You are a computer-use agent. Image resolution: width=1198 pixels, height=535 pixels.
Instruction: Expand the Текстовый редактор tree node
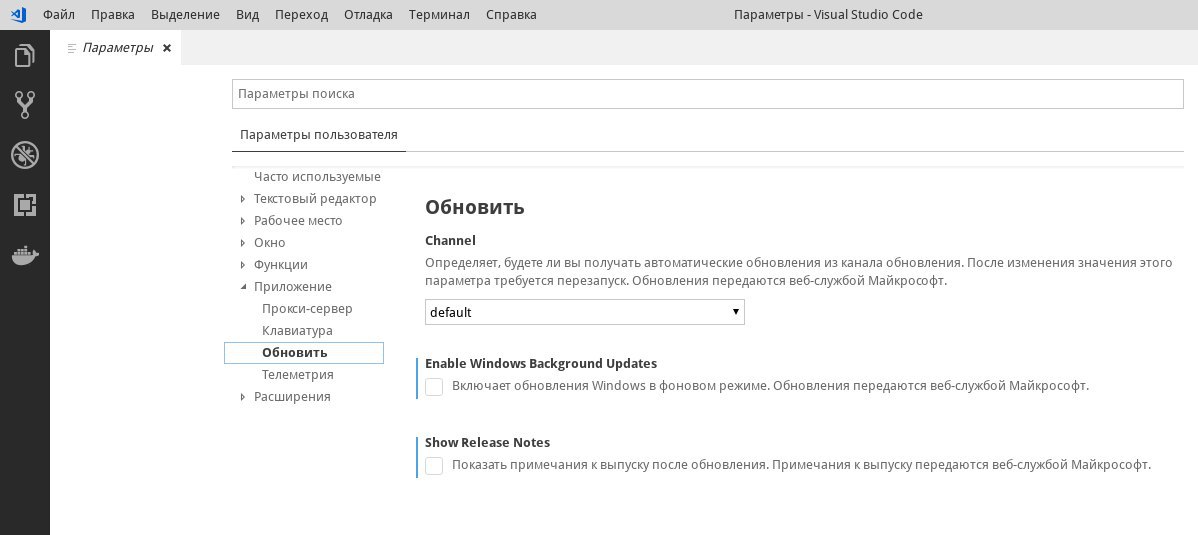243,199
